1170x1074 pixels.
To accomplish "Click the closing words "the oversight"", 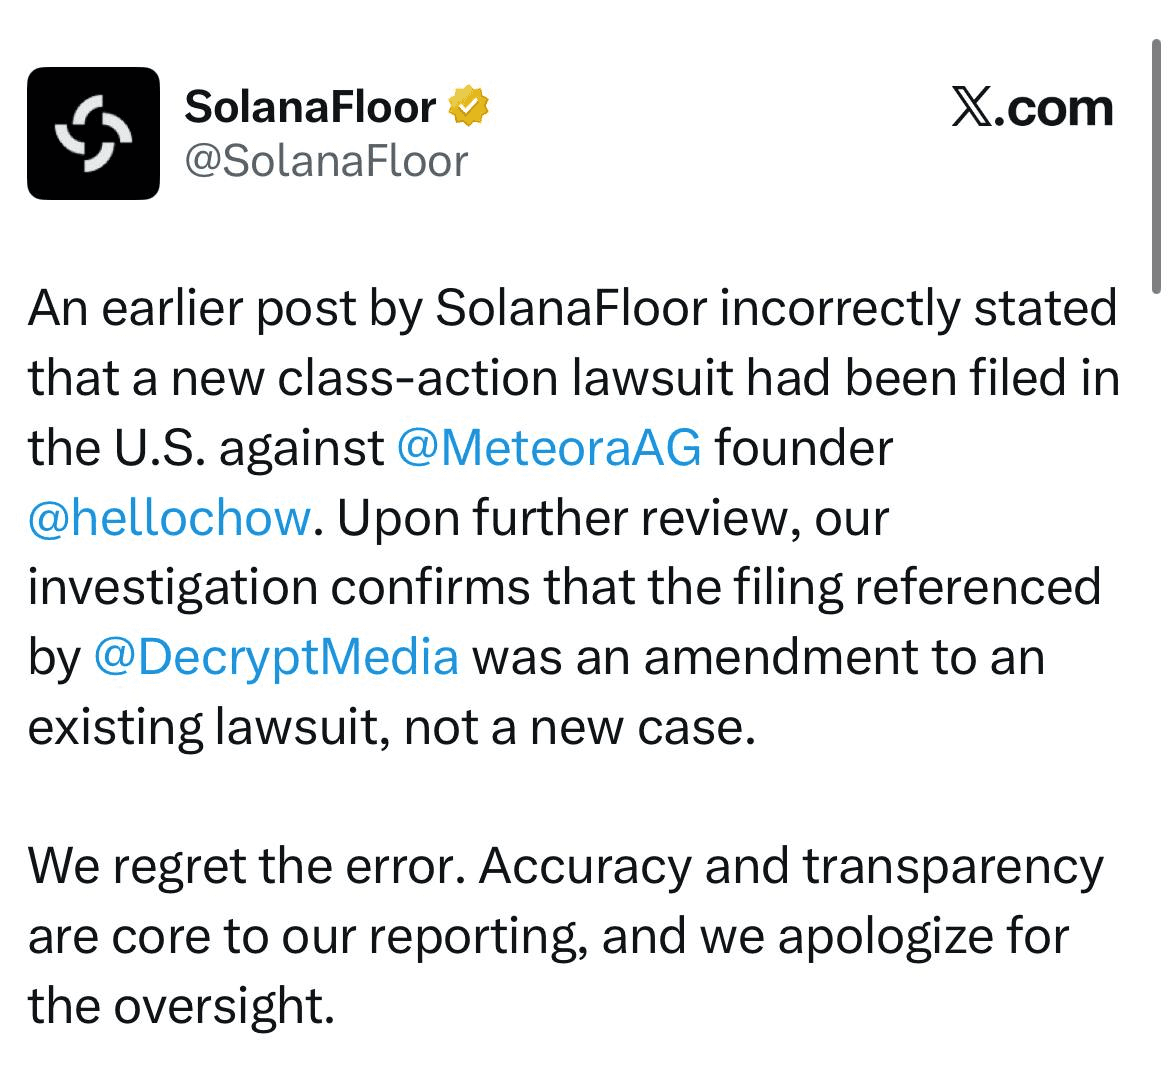I will click(x=178, y=1005).
